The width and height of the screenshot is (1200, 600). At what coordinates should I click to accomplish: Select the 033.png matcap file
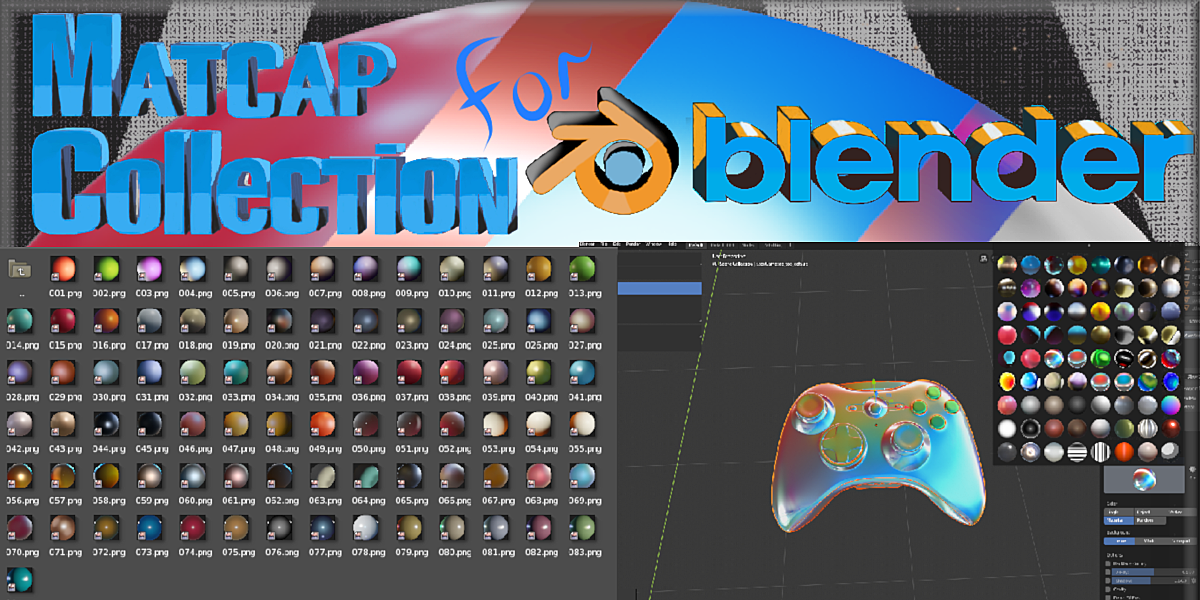coord(235,375)
